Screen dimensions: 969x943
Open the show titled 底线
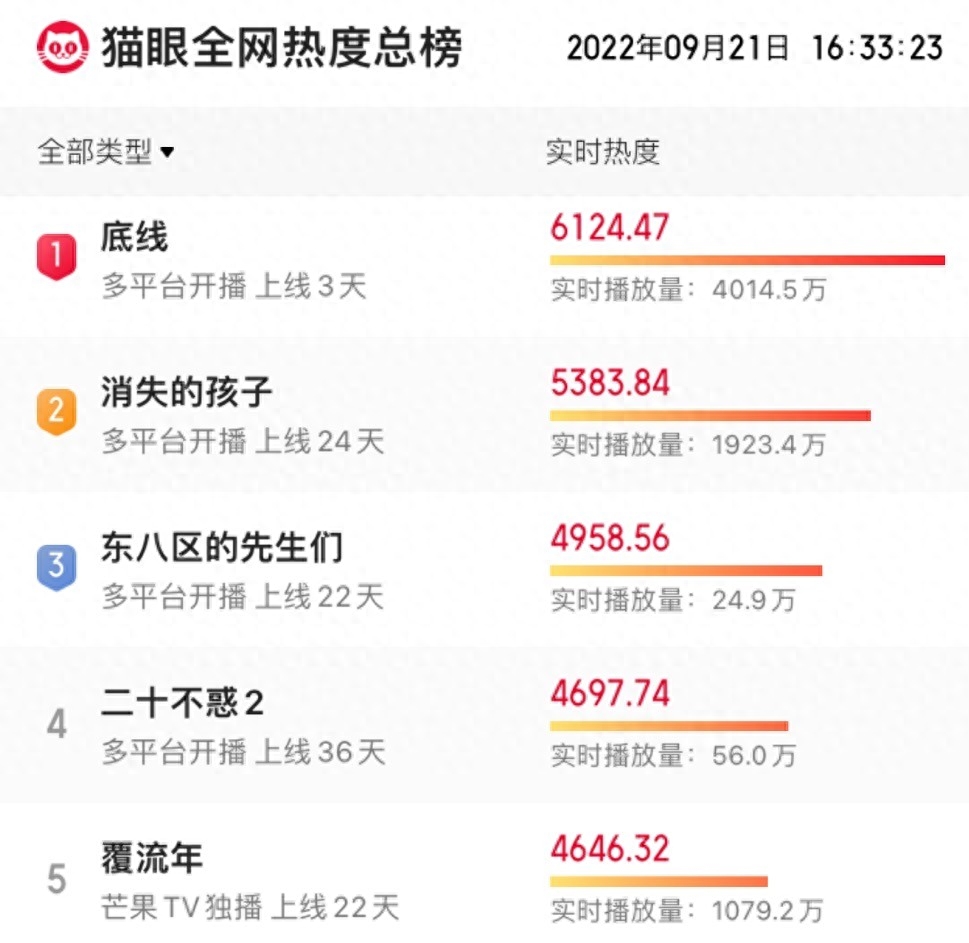click(x=134, y=238)
